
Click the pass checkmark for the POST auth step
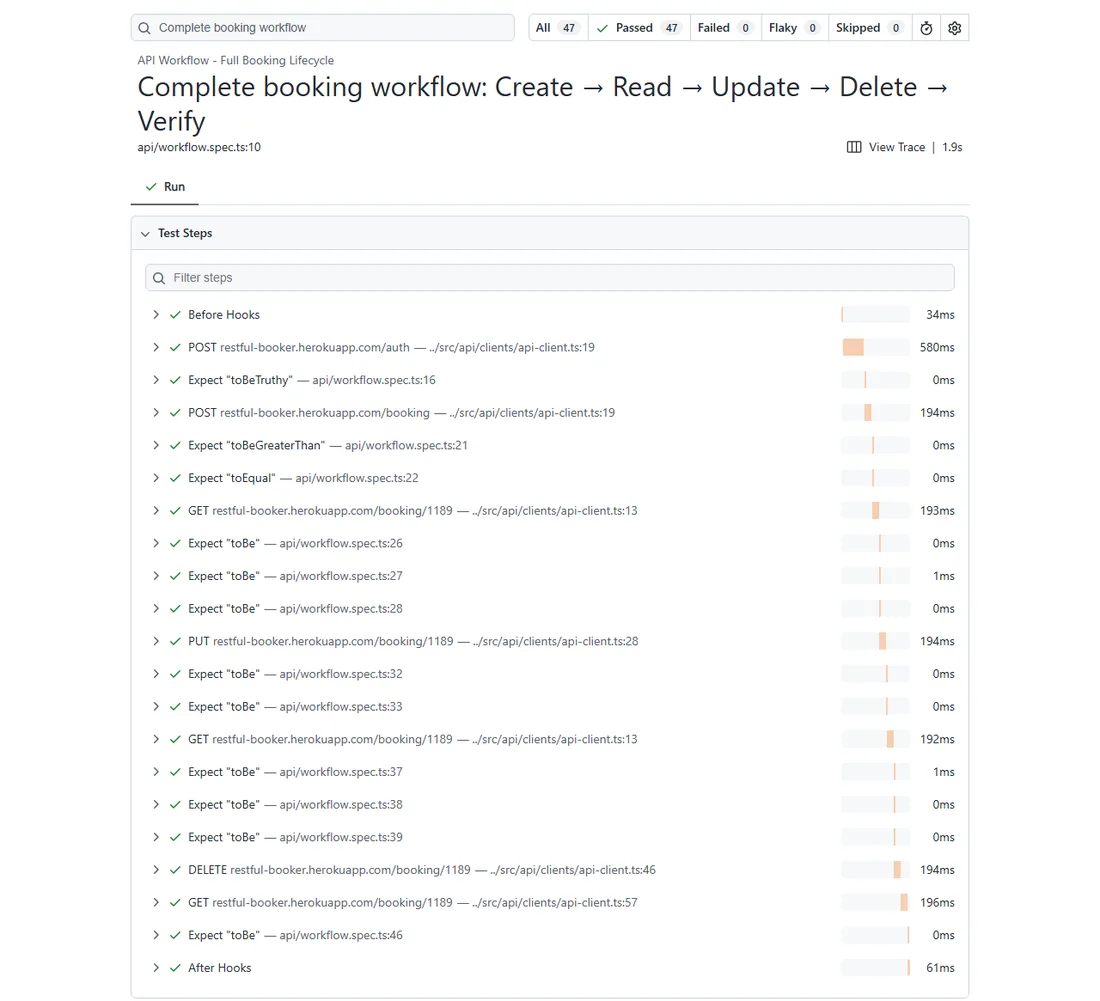(175, 347)
